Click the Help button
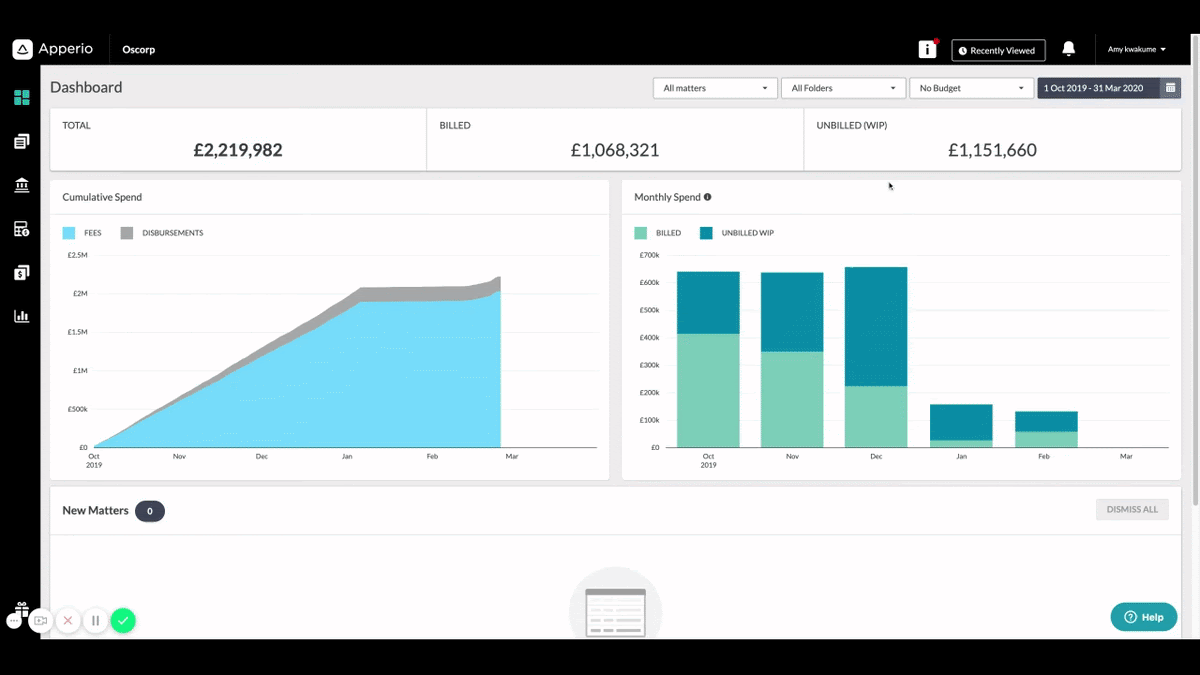 click(1144, 617)
